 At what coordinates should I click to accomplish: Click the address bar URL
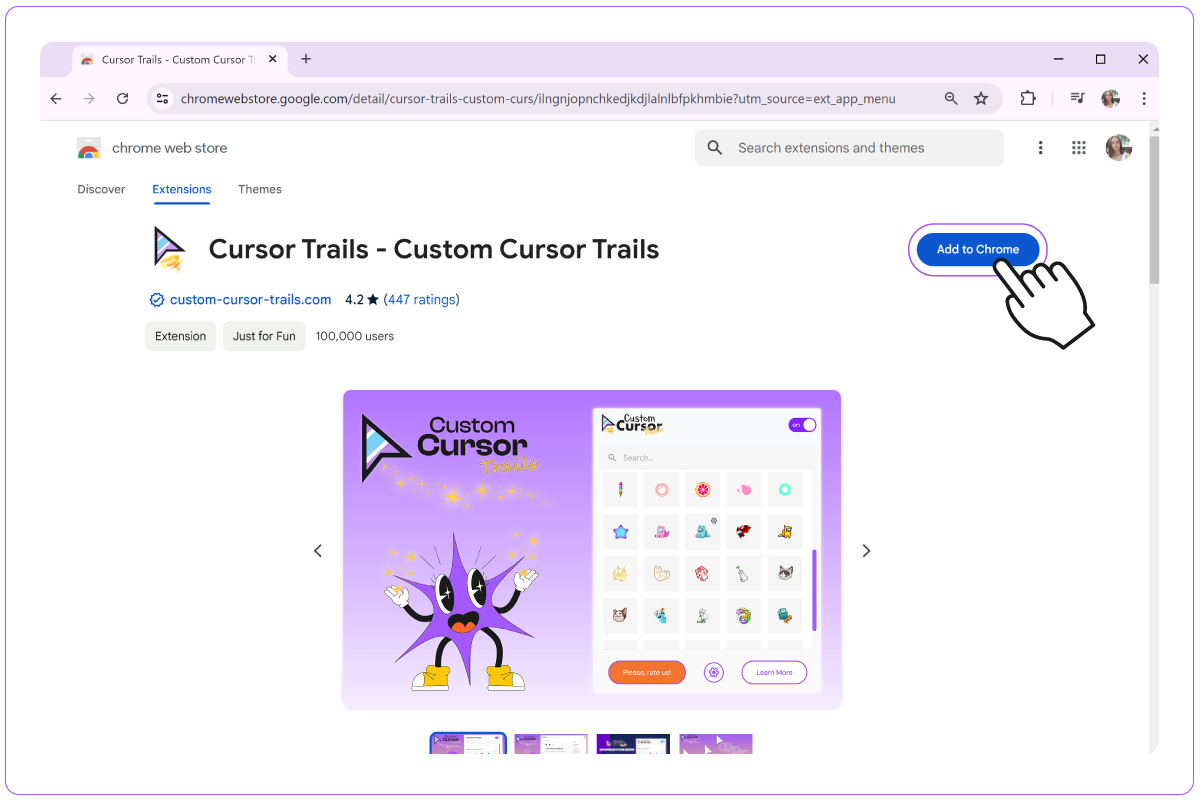coord(538,99)
